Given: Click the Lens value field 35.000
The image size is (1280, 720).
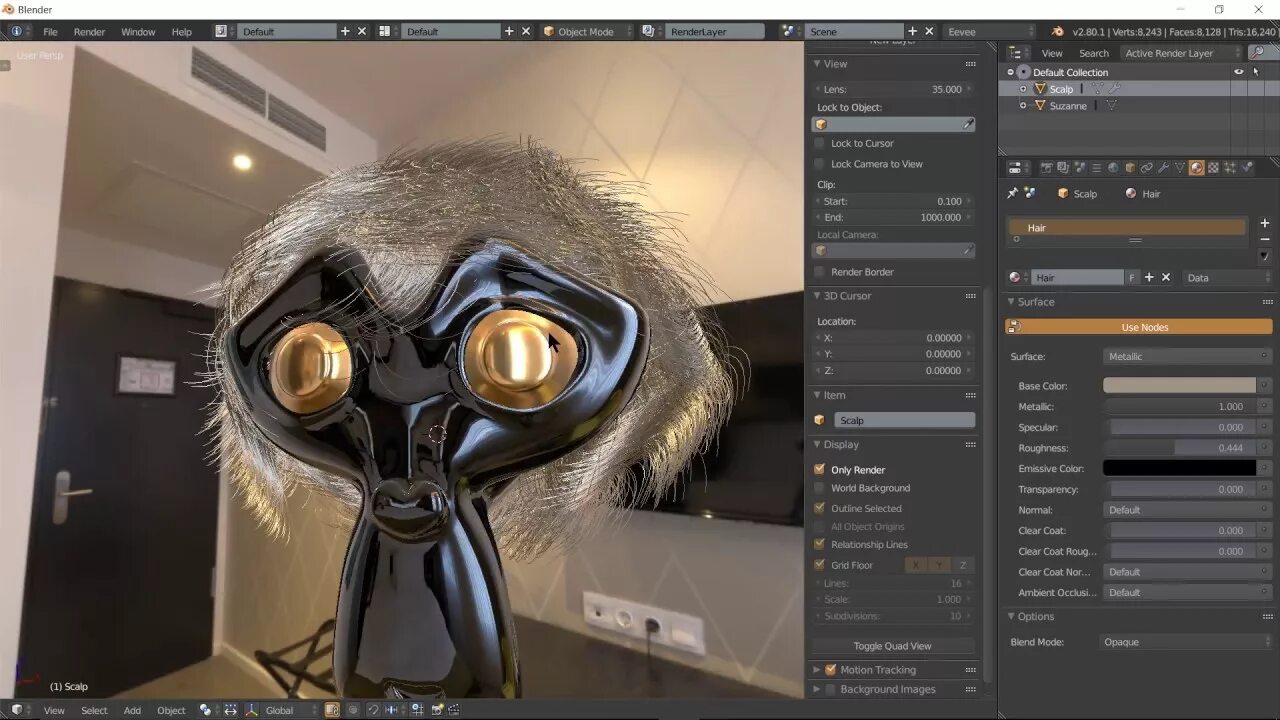Looking at the screenshot, I should pyautogui.click(x=893, y=89).
